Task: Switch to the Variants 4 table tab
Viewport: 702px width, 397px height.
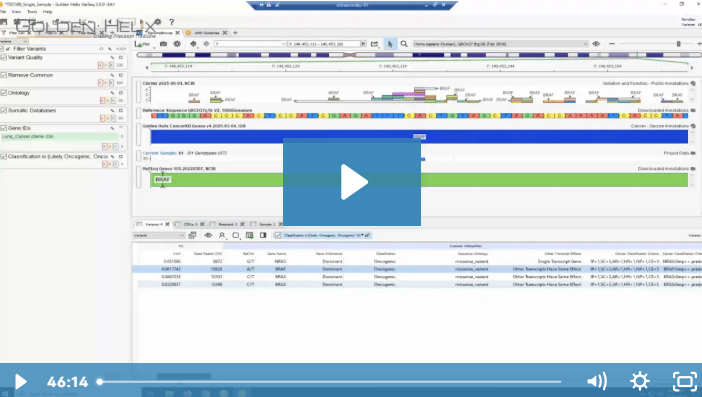Action: coord(154,224)
